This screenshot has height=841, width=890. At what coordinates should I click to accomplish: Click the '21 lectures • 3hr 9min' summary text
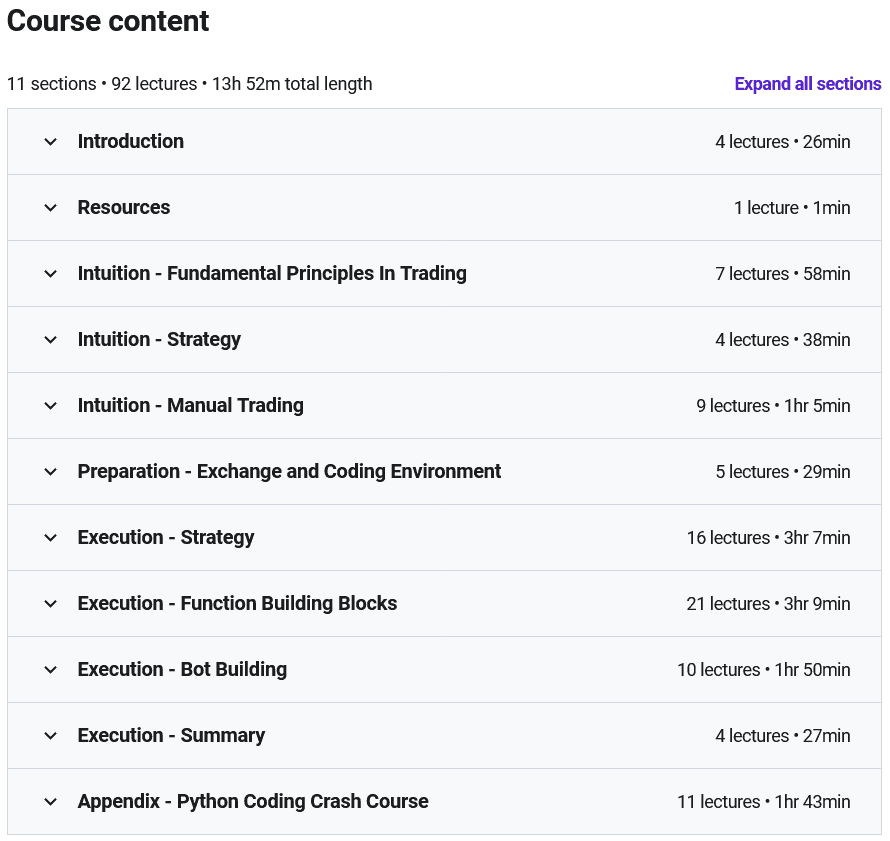coord(768,604)
